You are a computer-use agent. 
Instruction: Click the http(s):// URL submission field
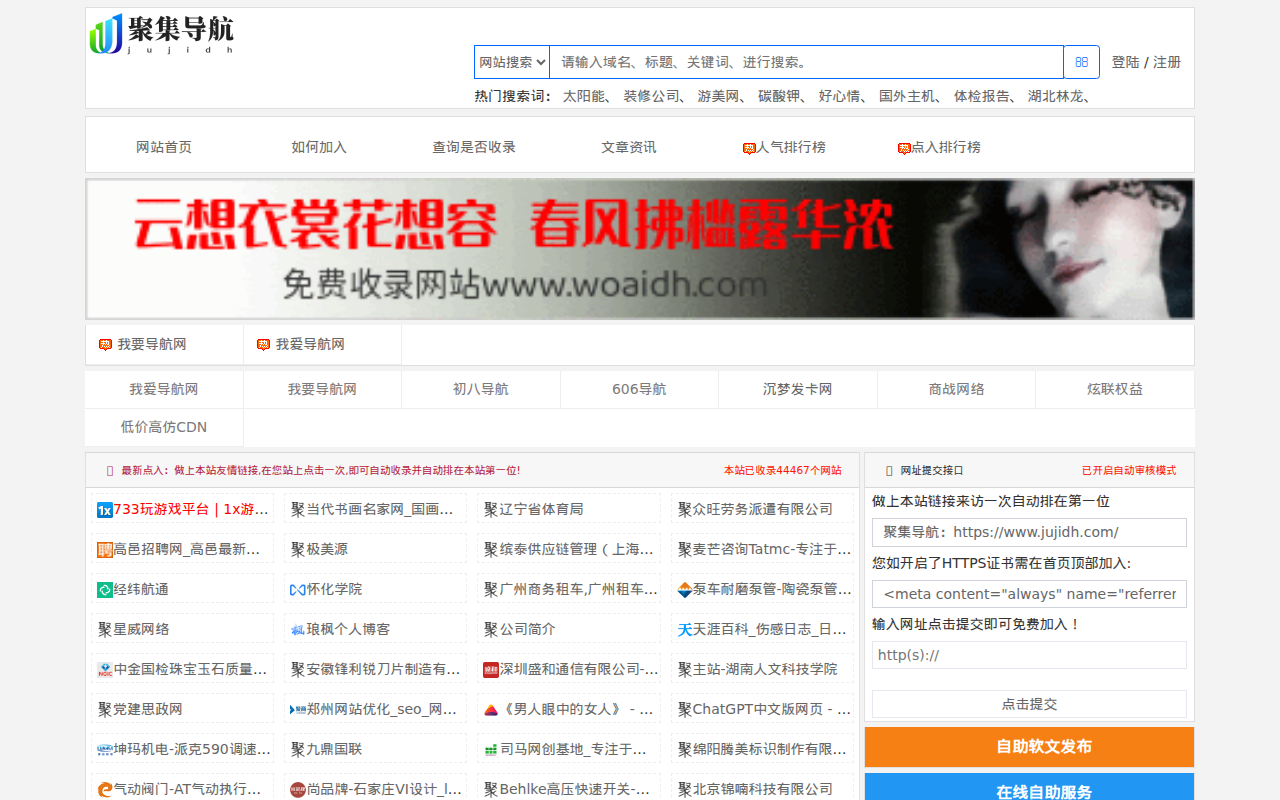[x=1029, y=655]
